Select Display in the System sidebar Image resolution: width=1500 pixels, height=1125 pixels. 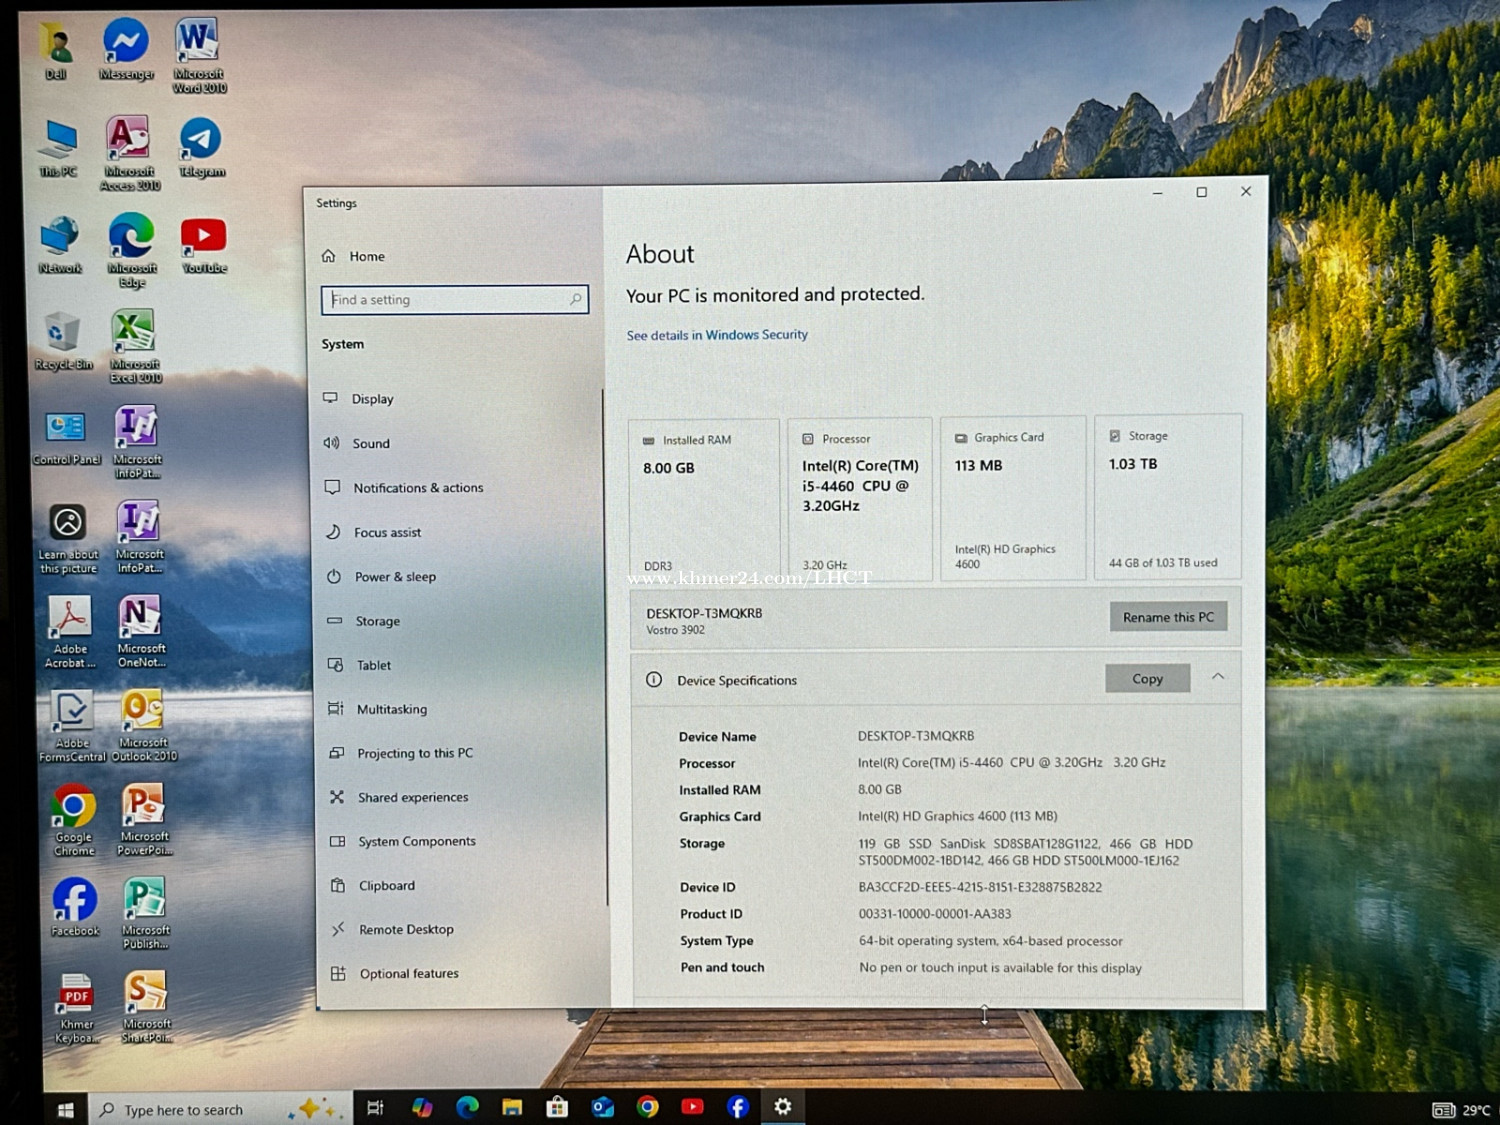pyautogui.click(x=372, y=399)
